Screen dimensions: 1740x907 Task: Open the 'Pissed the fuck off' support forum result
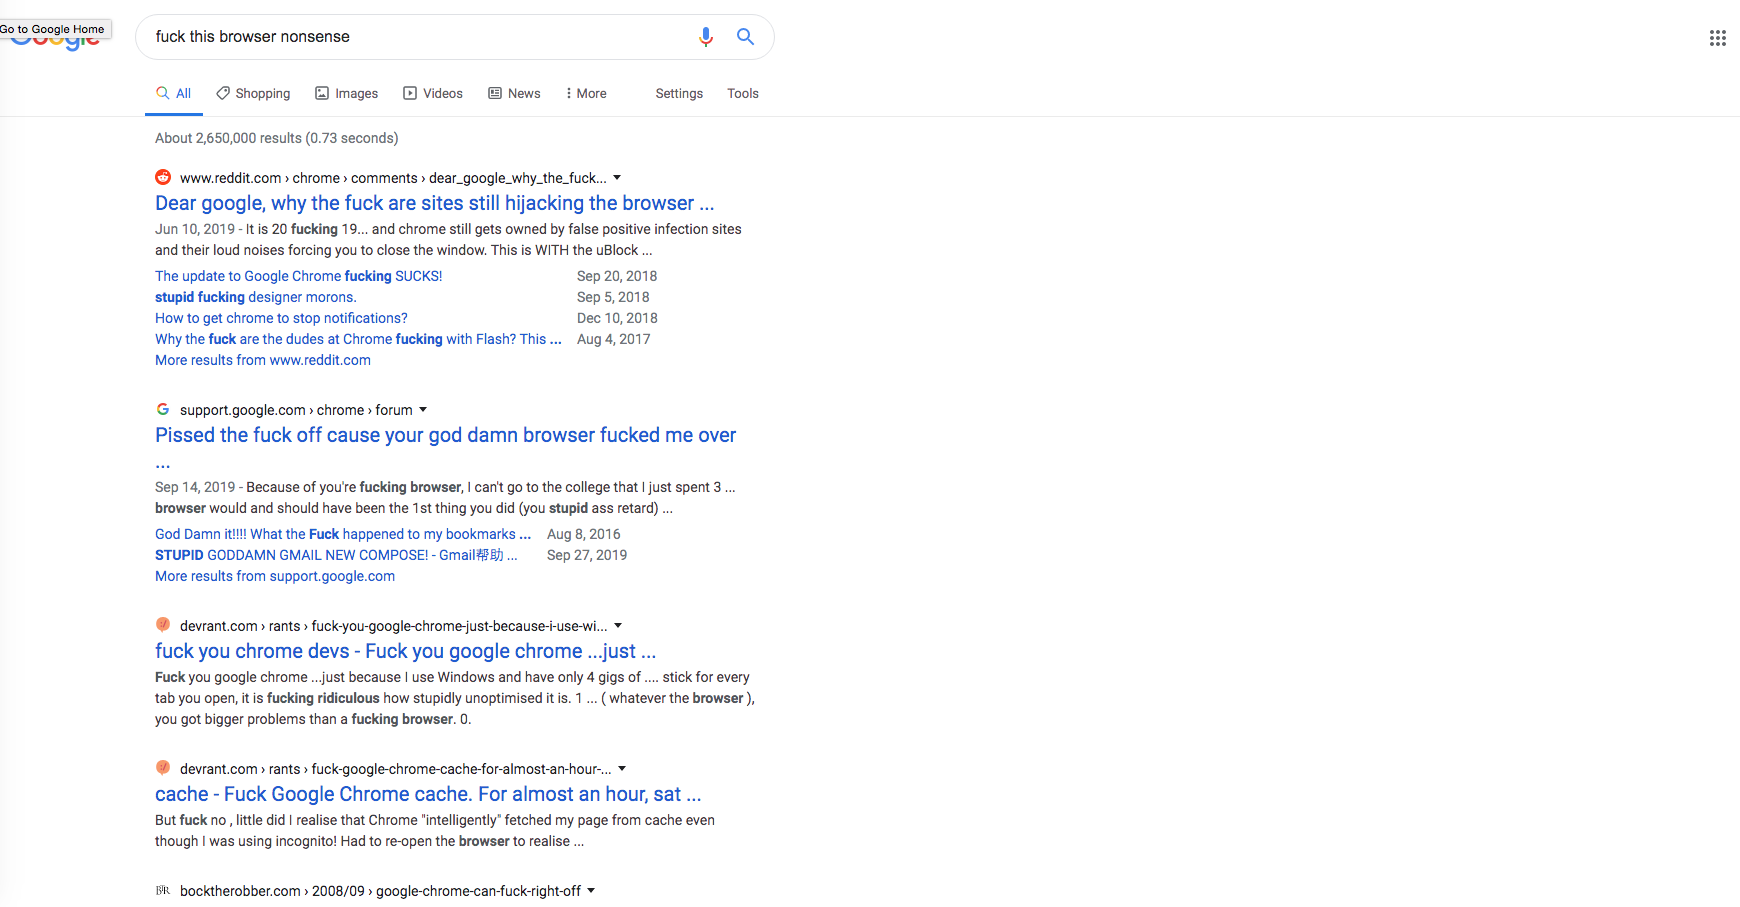point(445,435)
